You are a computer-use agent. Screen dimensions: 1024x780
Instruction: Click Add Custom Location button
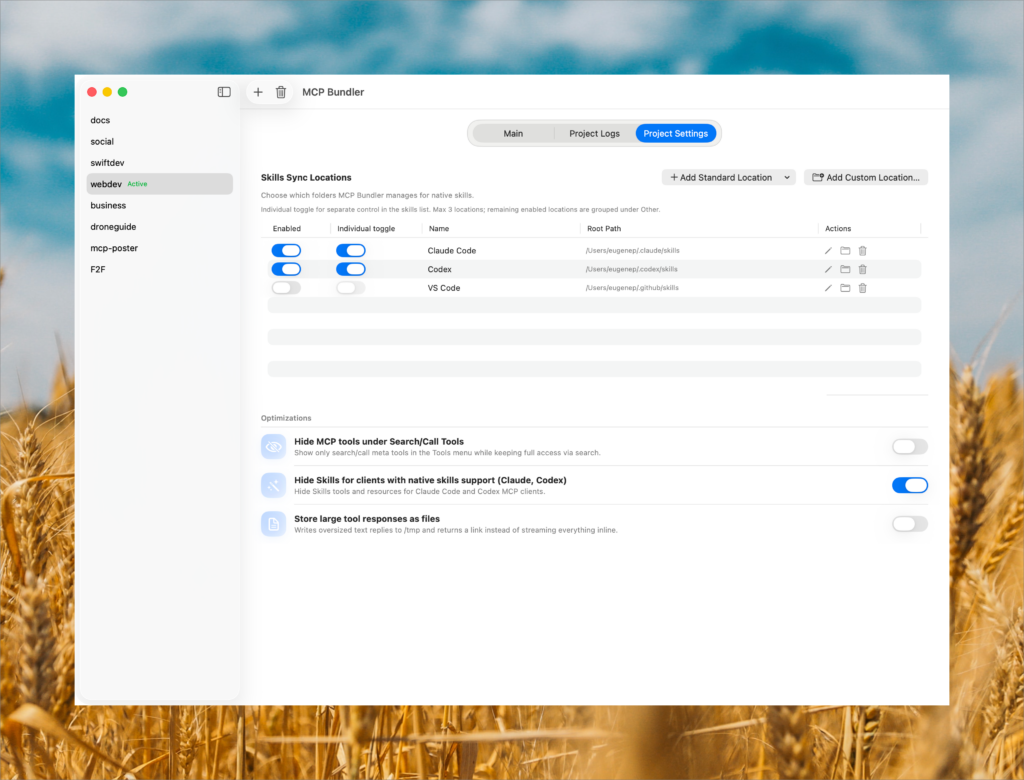866,178
